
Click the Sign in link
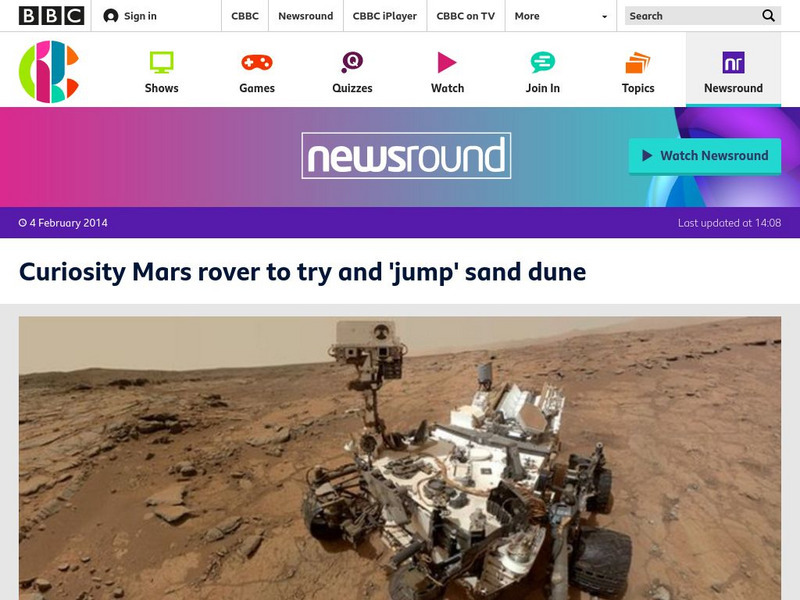[x=140, y=16]
